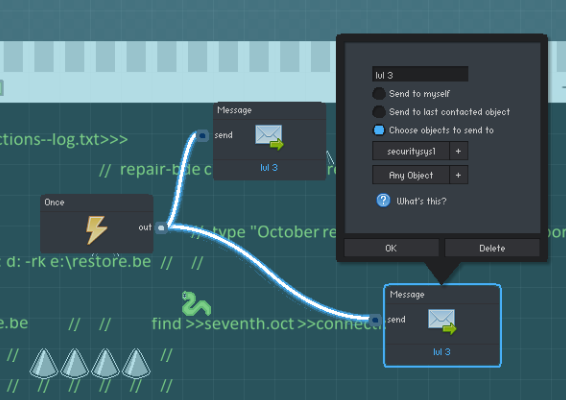Click the lvl 3 label on upper Message node
This screenshot has width=566, height=401.
pos(269,168)
